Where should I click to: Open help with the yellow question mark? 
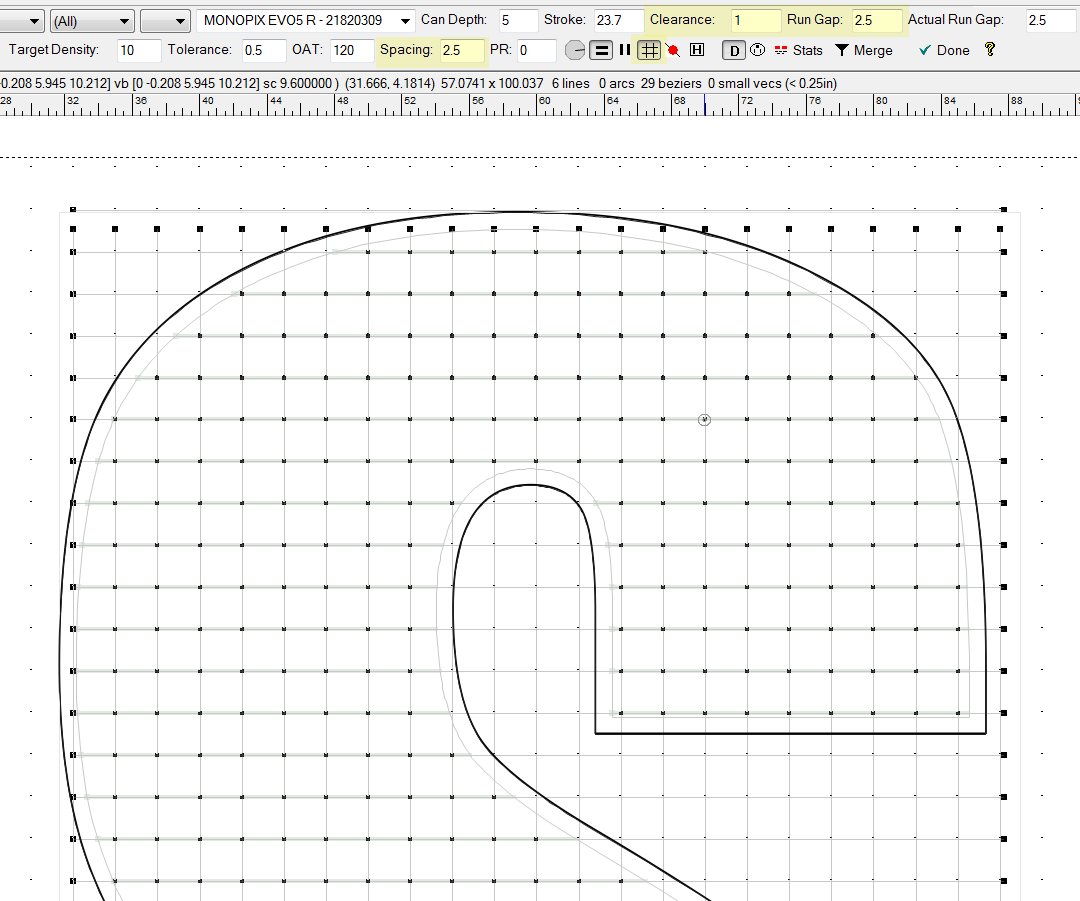pos(990,50)
